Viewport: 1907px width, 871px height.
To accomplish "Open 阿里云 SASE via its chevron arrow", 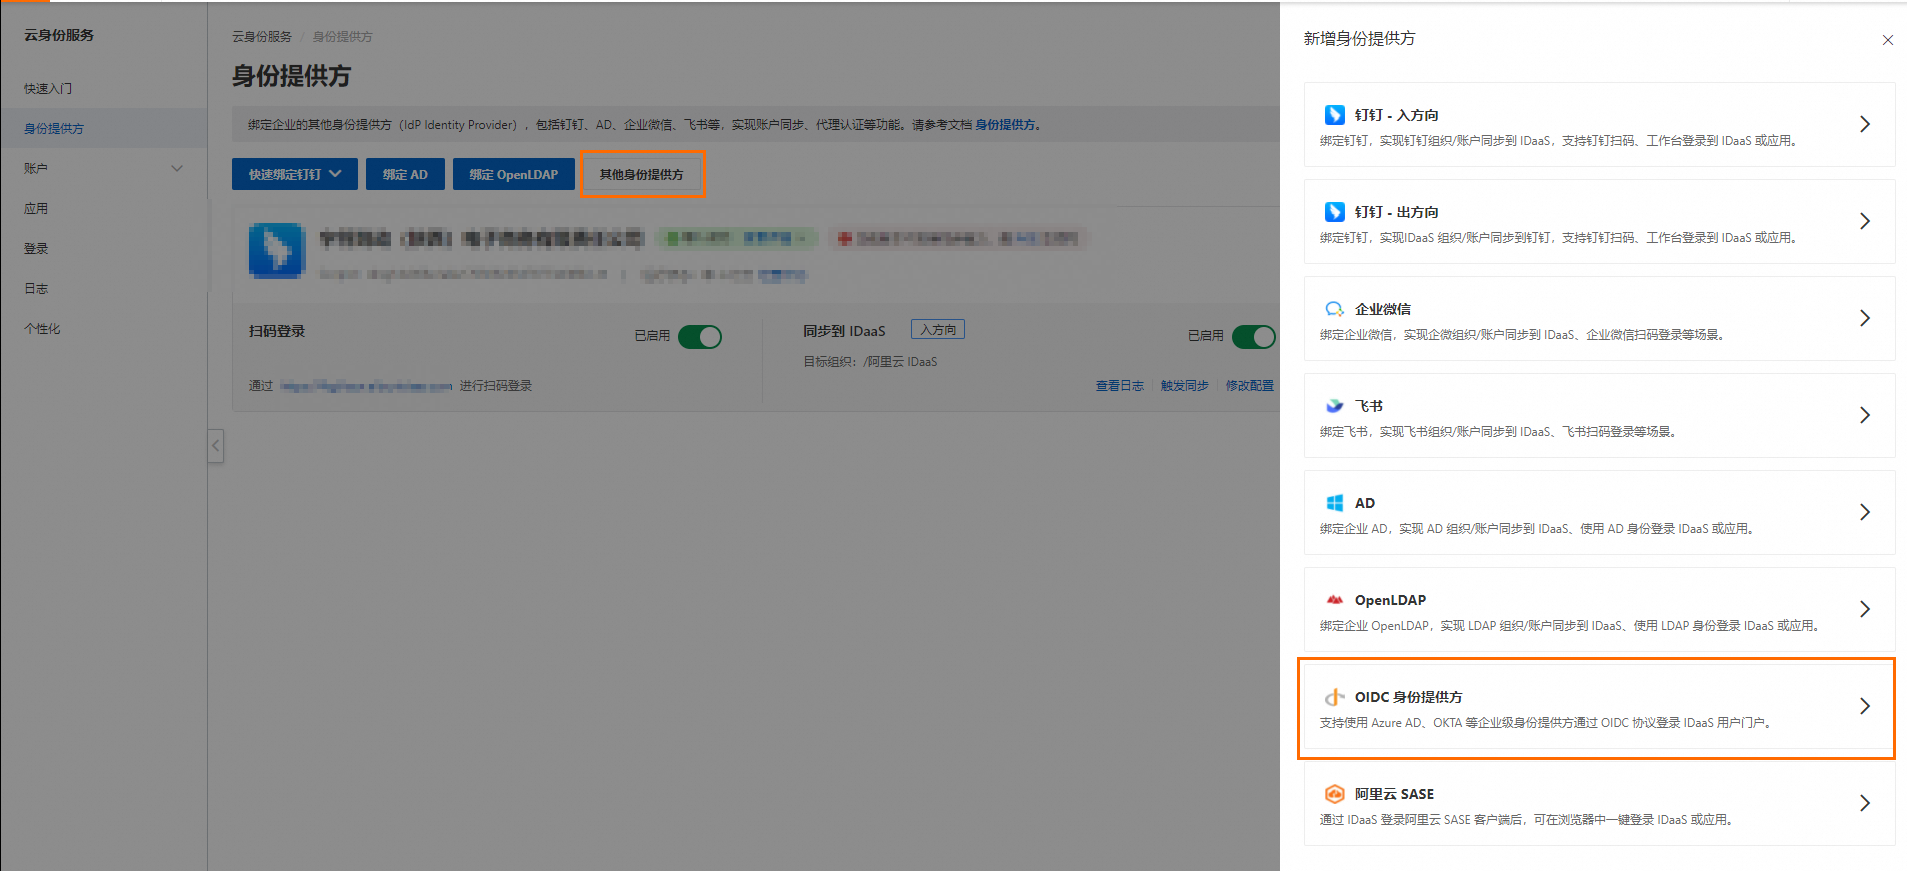I will [1864, 803].
